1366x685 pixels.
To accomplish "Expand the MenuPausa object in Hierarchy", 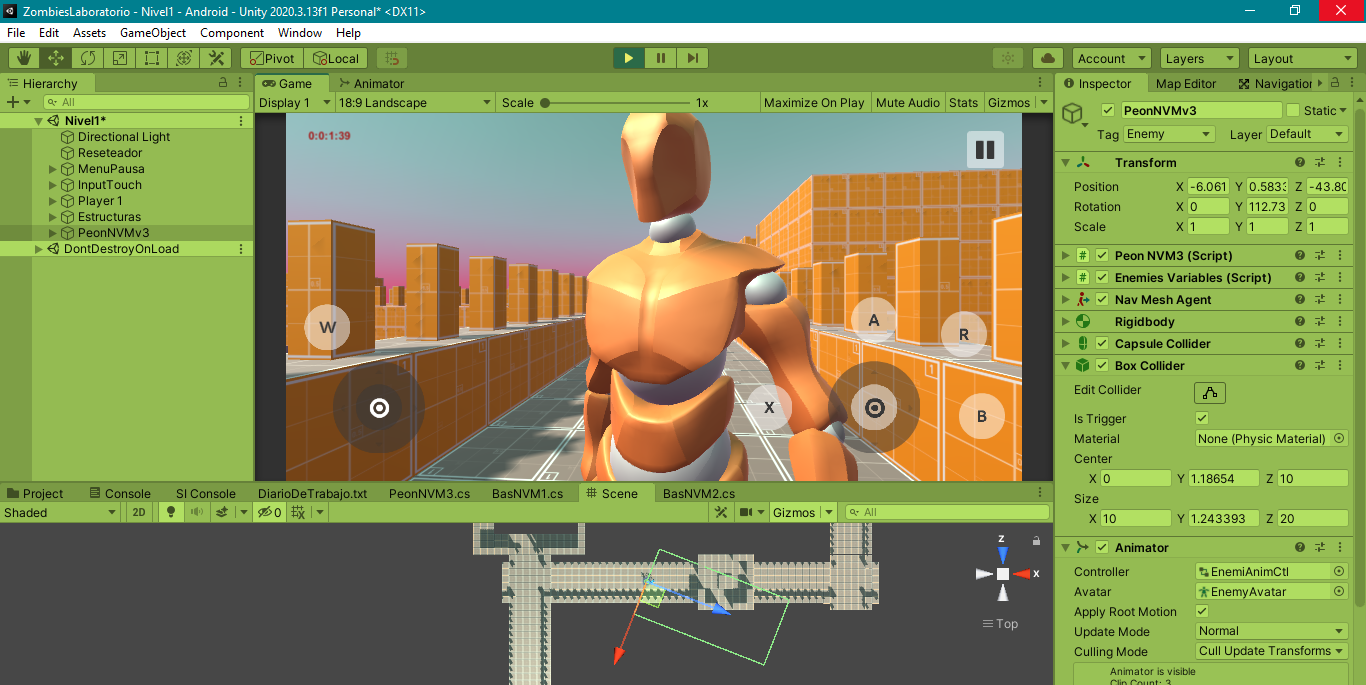I will tap(53, 169).
